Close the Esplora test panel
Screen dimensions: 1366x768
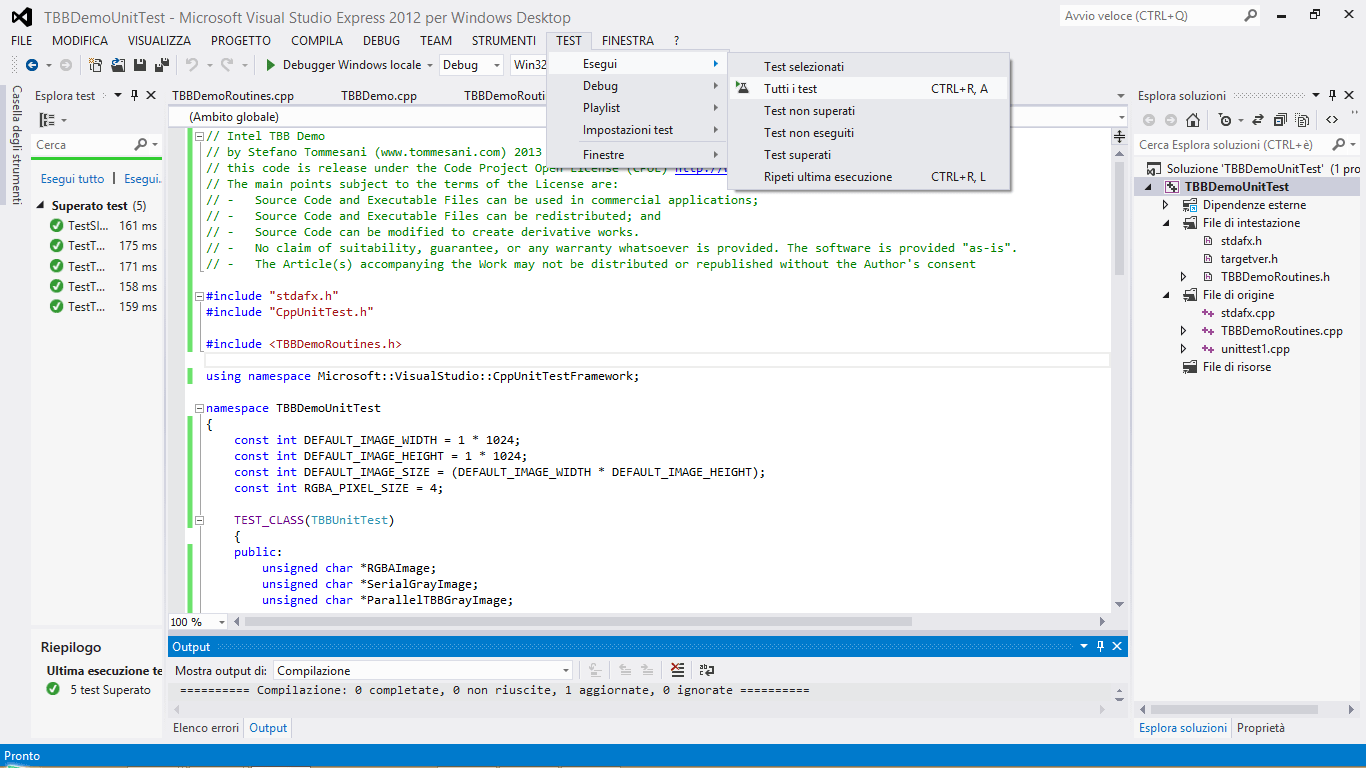click(151, 95)
